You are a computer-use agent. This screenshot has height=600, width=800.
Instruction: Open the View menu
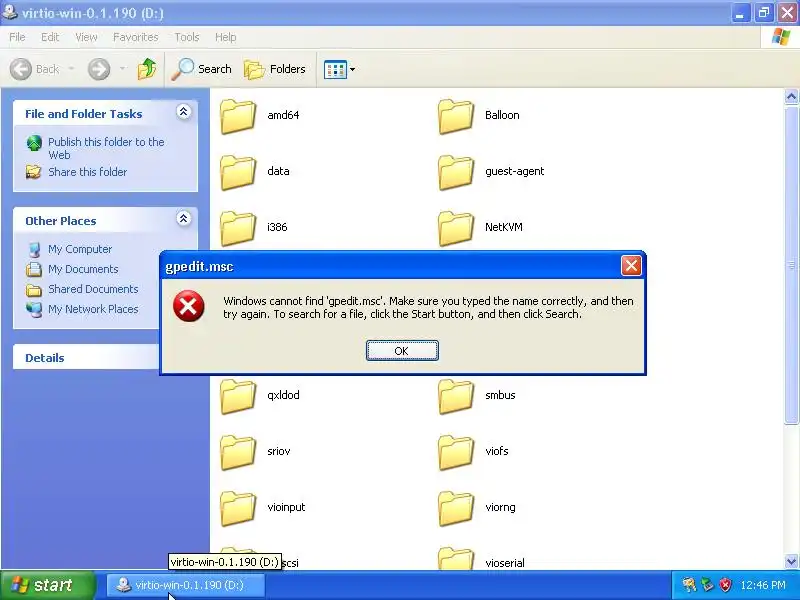click(86, 37)
